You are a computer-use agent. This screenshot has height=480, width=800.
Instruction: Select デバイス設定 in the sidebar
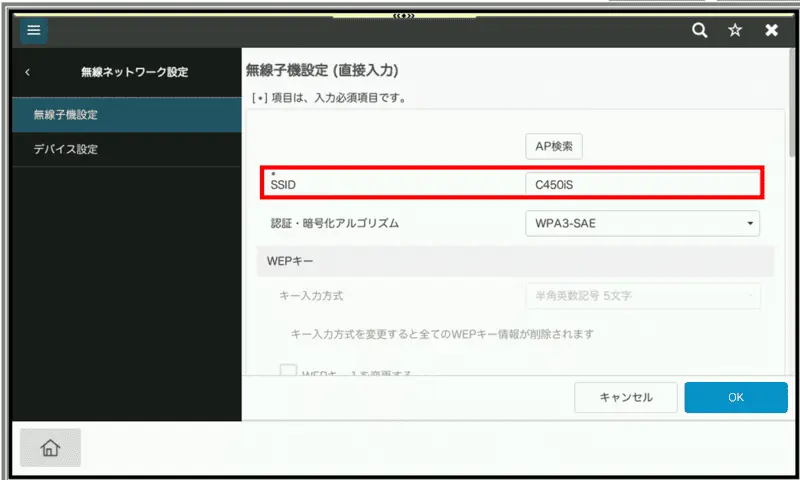click(127, 149)
